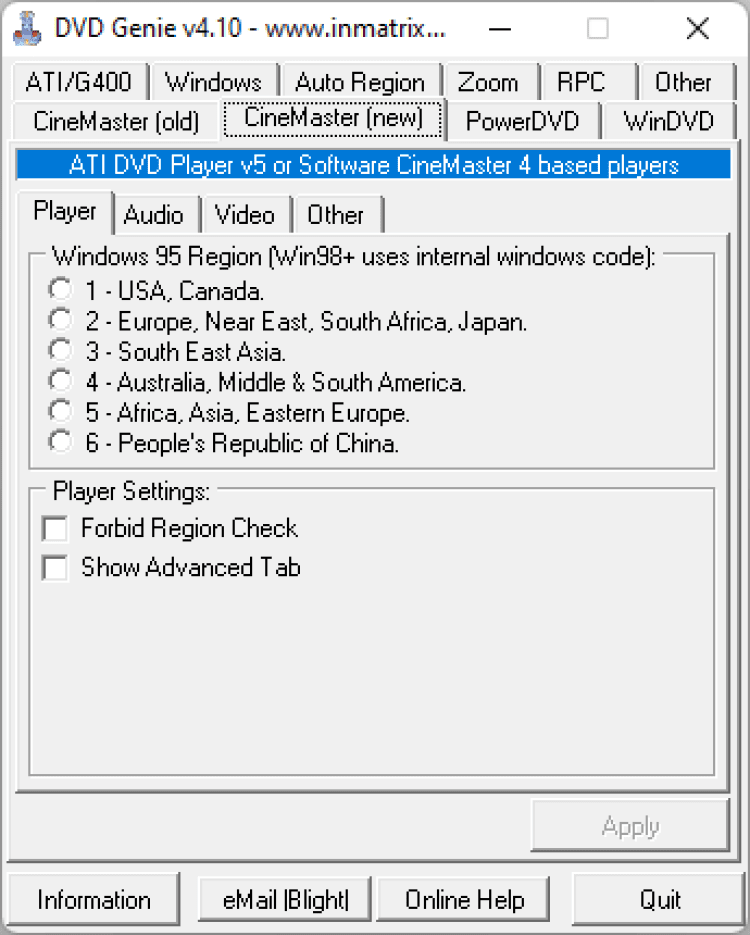This screenshot has width=750, height=935.
Task: Click the blue ATI DVD Player v5 header
Action: pos(373,165)
